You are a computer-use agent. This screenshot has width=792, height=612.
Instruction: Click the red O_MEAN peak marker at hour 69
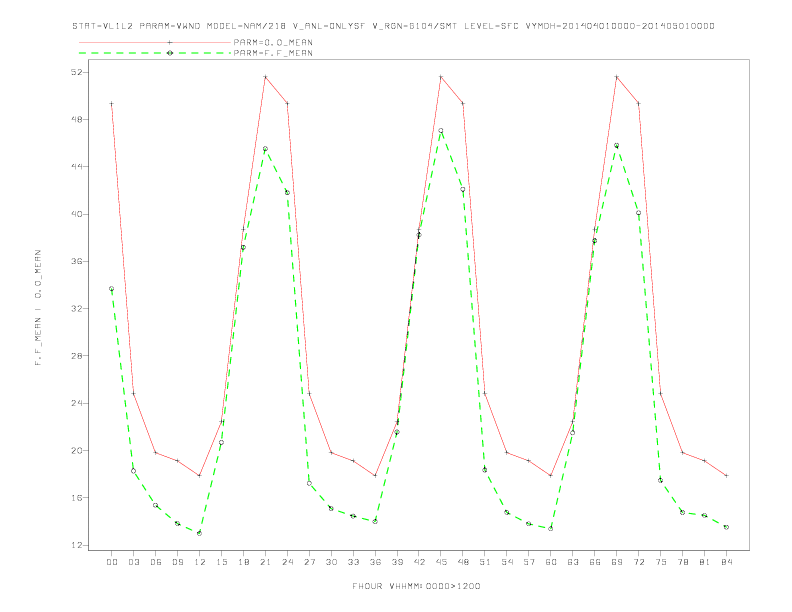pyautogui.click(x=617, y=77)
